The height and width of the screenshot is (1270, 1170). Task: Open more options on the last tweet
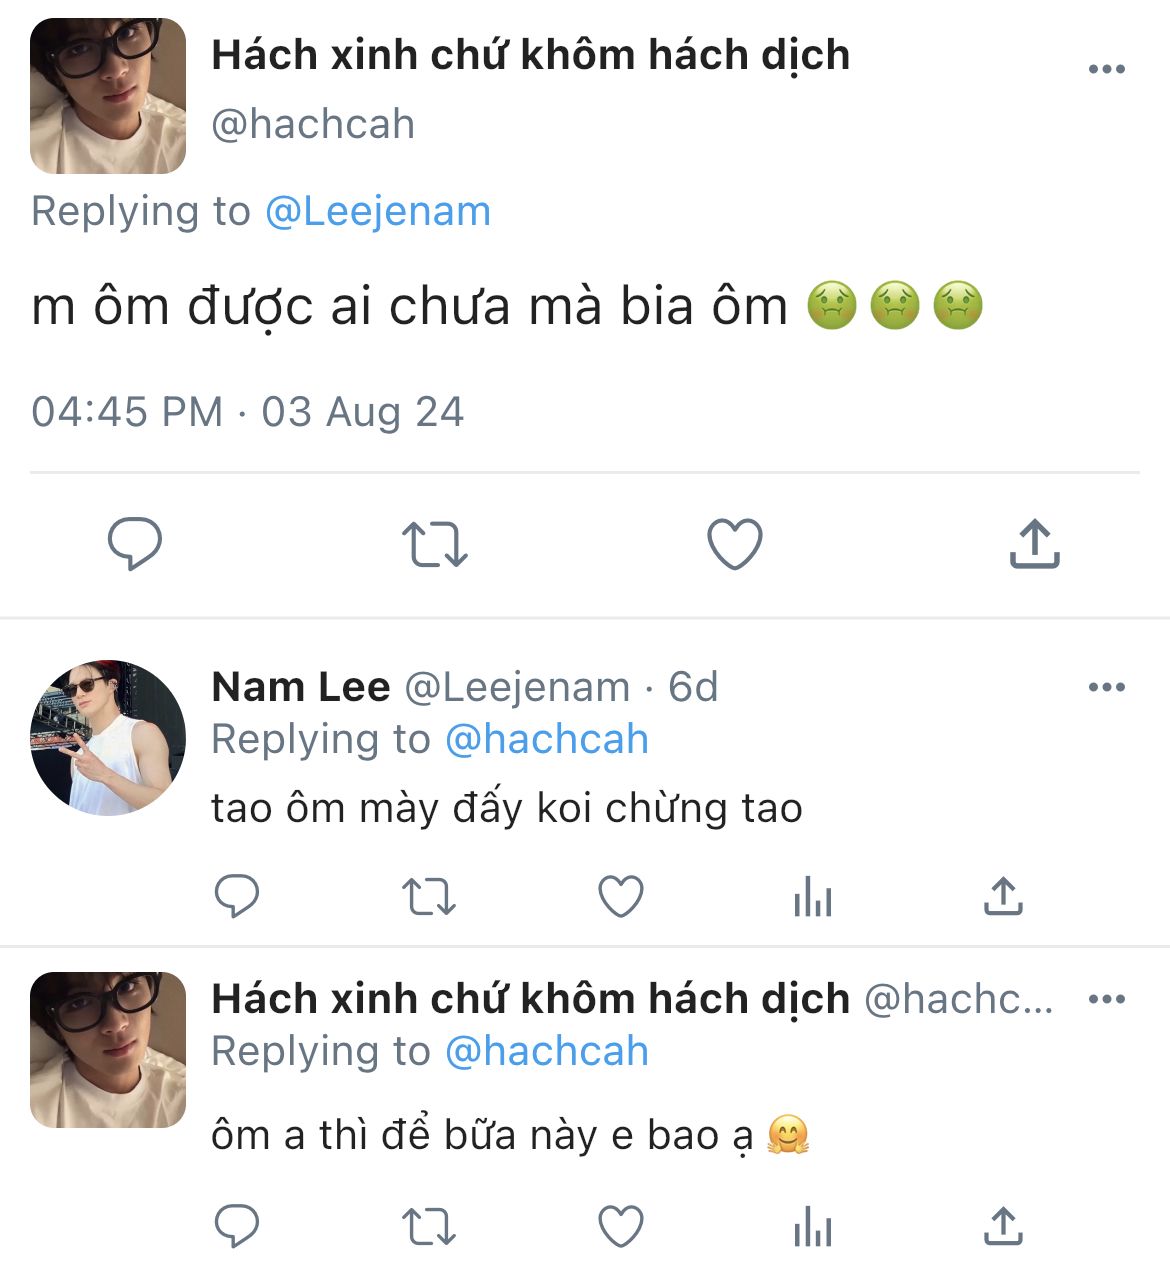click(1106, 999)
